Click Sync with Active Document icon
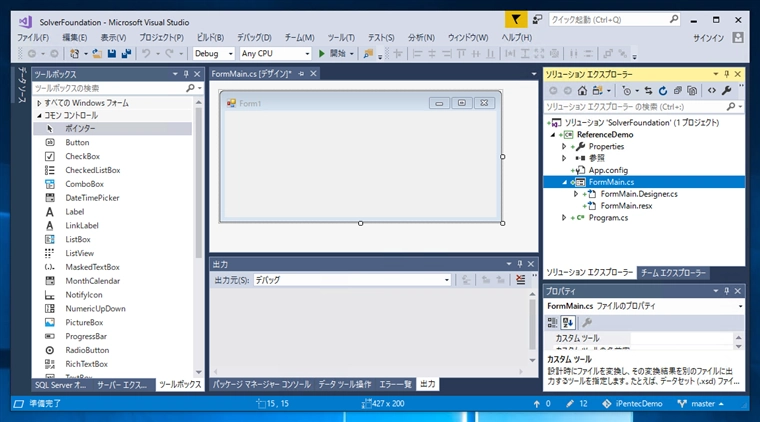Screen dimensions: 760x422 pos(648,91)
